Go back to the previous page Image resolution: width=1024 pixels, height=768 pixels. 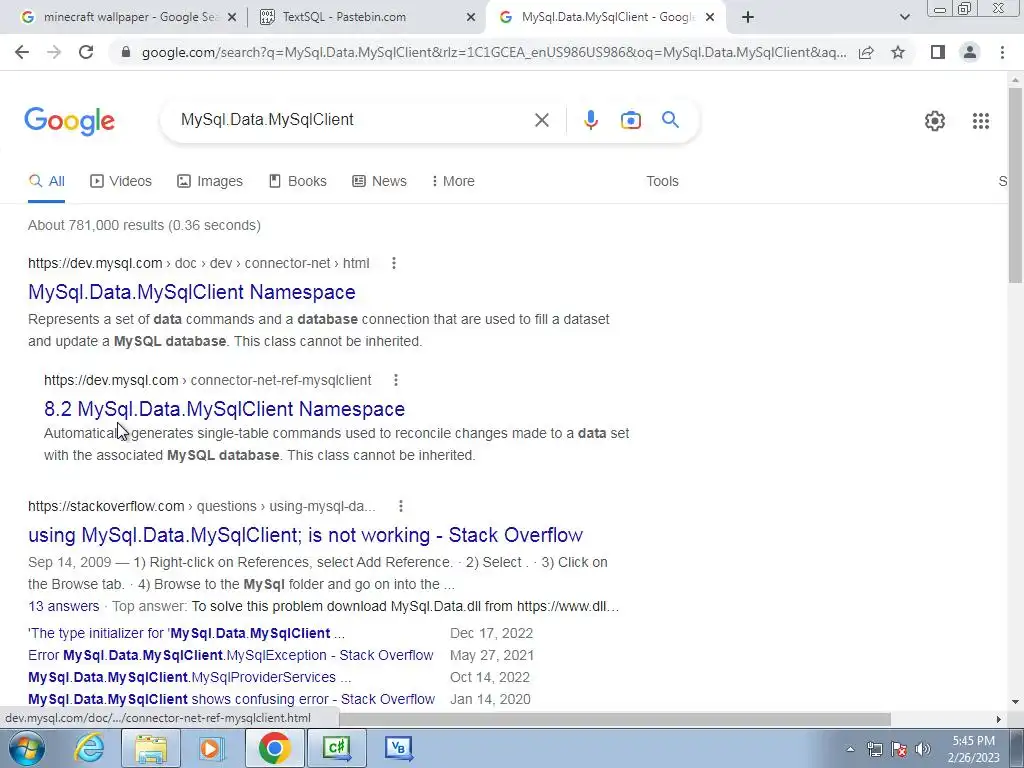(x=22, y=52)
